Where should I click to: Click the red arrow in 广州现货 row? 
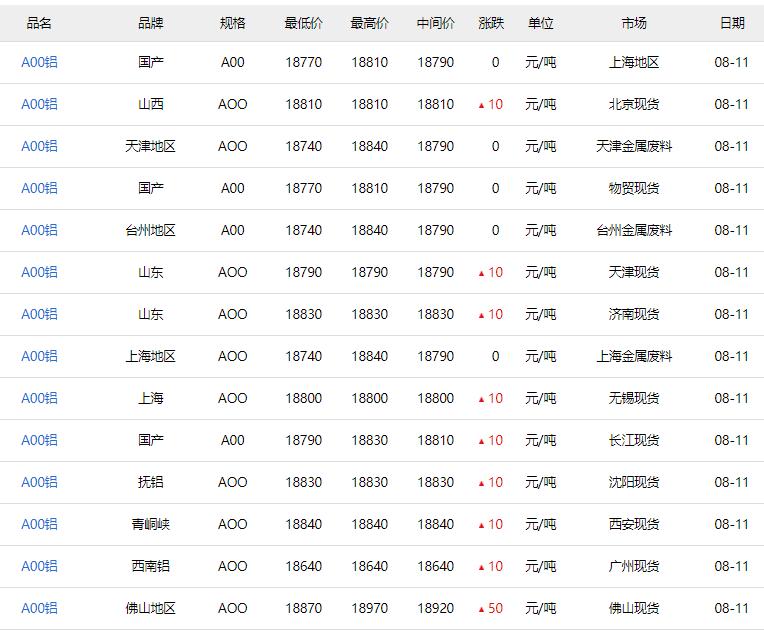click(x=481, y=567)
